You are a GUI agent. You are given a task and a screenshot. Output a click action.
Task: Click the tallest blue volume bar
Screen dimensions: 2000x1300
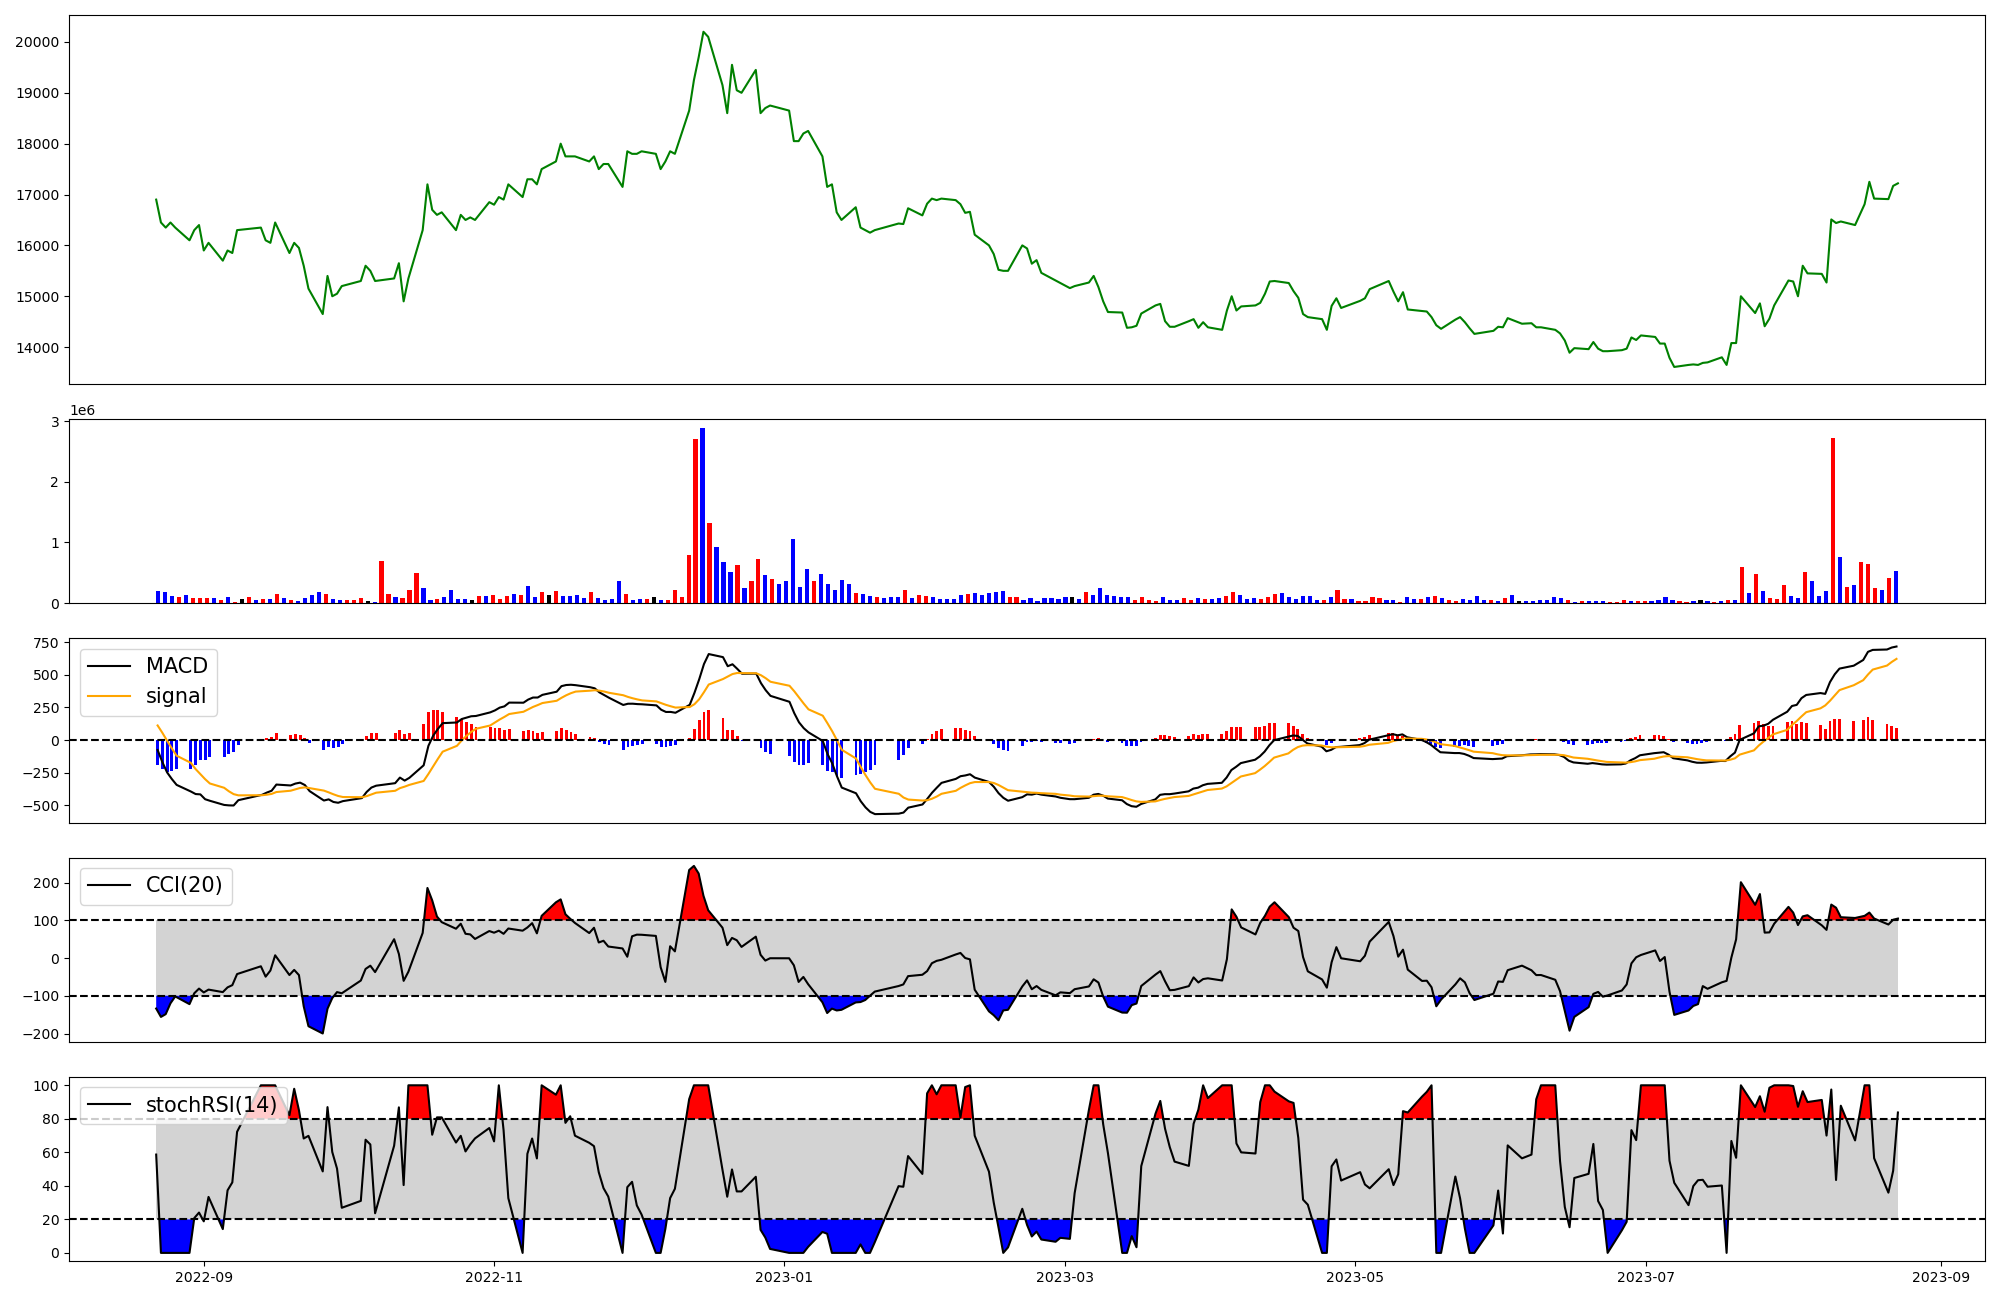[x=703, y=515]
